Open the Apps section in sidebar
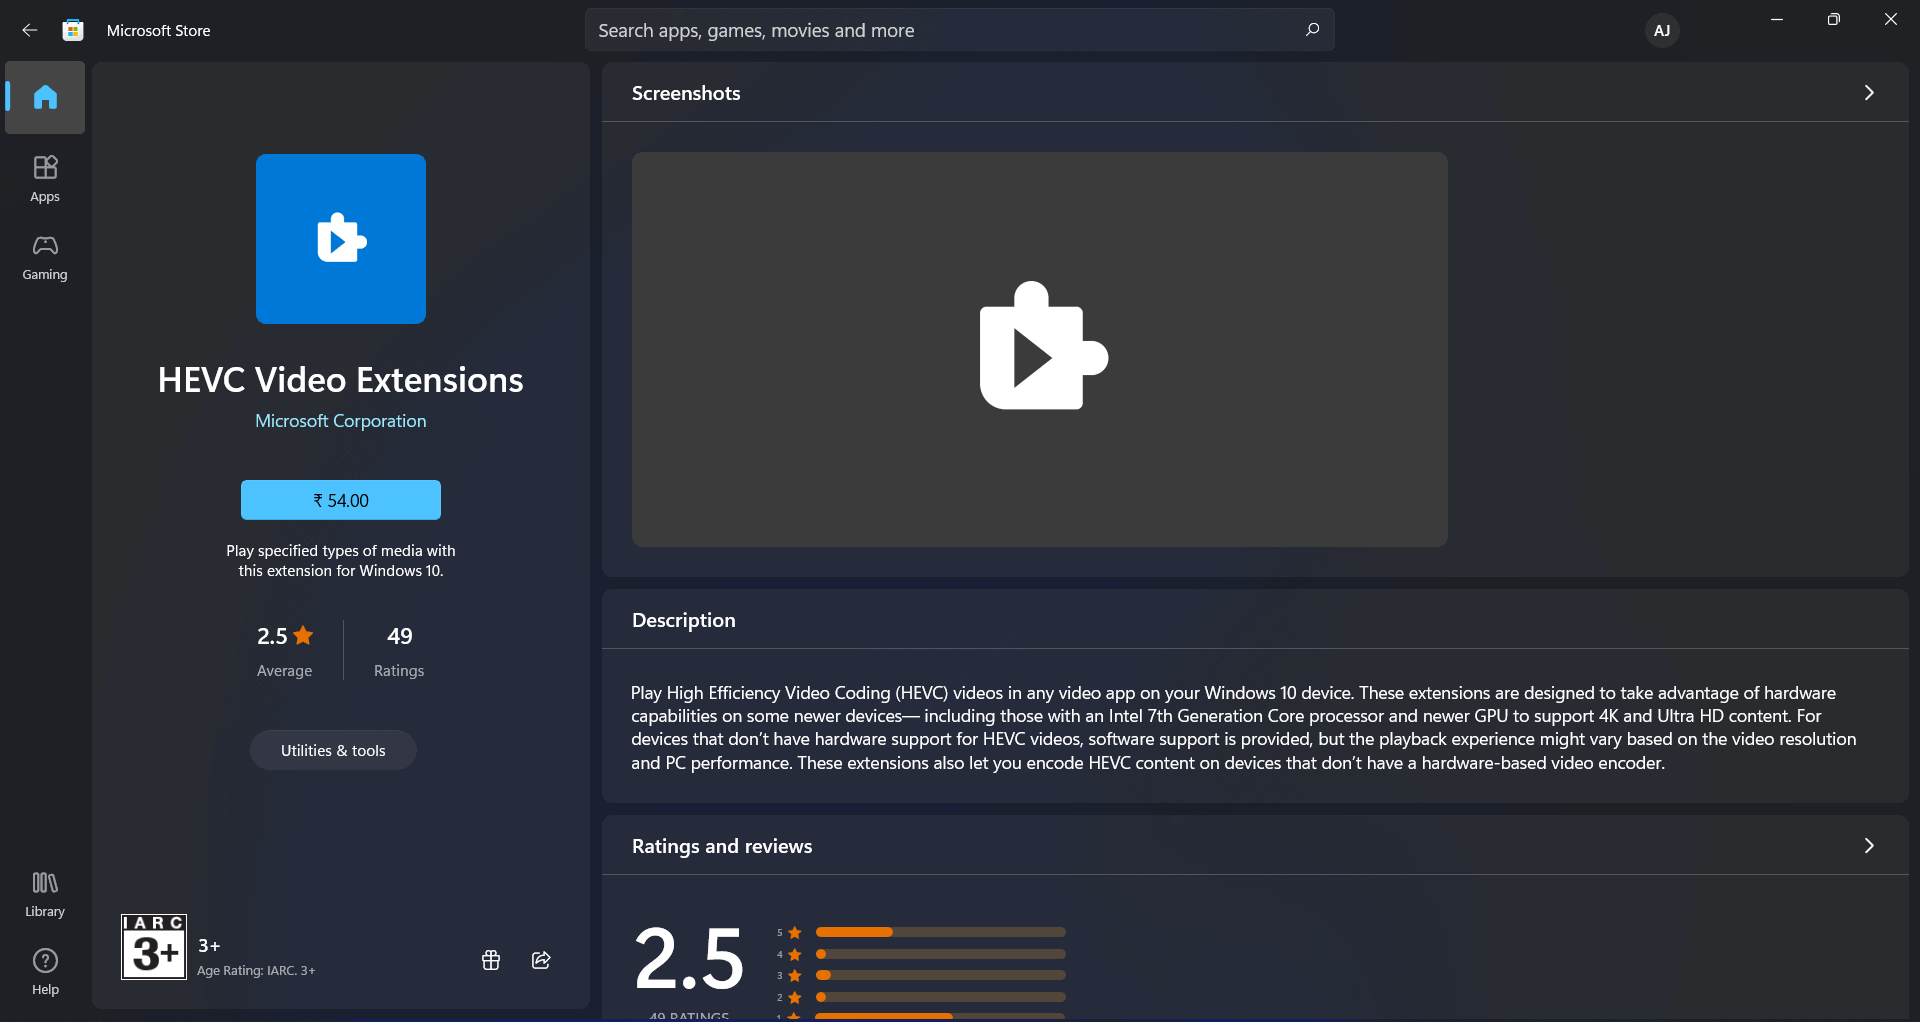This screenshot has height=1022, width=1920. pyautogui.click(x=44, y=178)
